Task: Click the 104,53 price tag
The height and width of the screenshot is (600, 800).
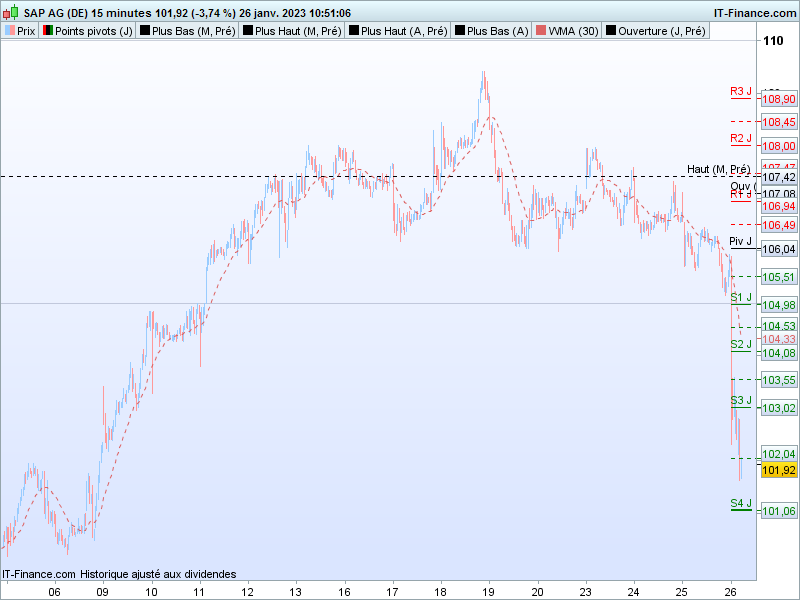Action: click(x=779, y=326)
